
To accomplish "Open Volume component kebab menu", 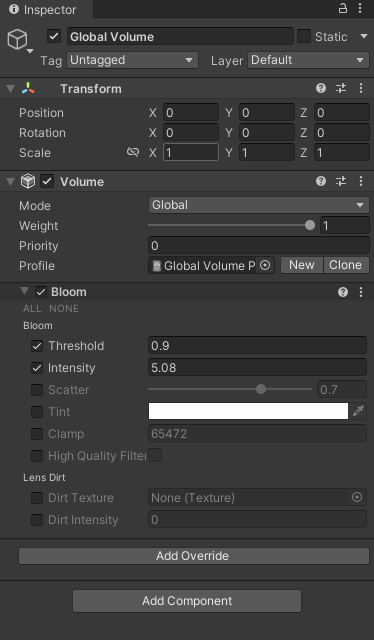I will pos(361,181).
